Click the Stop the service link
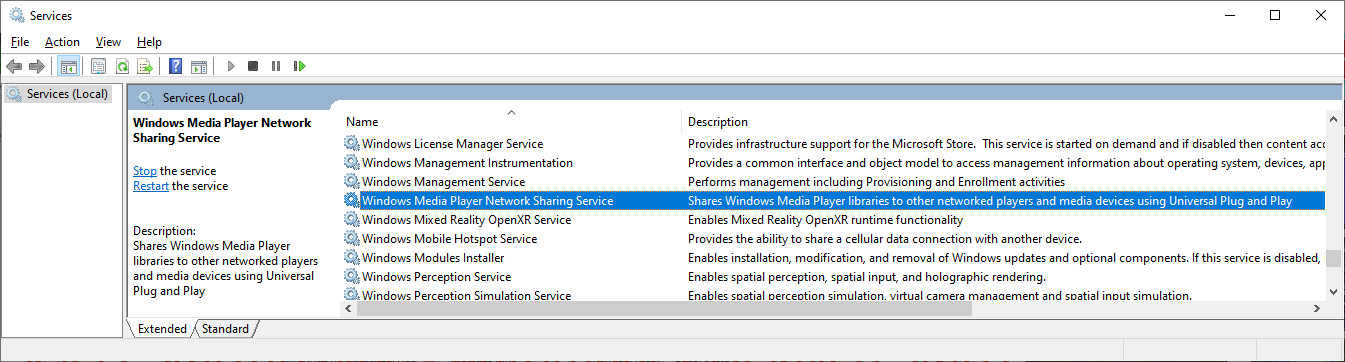1345x362 pixels. (145, 171)
